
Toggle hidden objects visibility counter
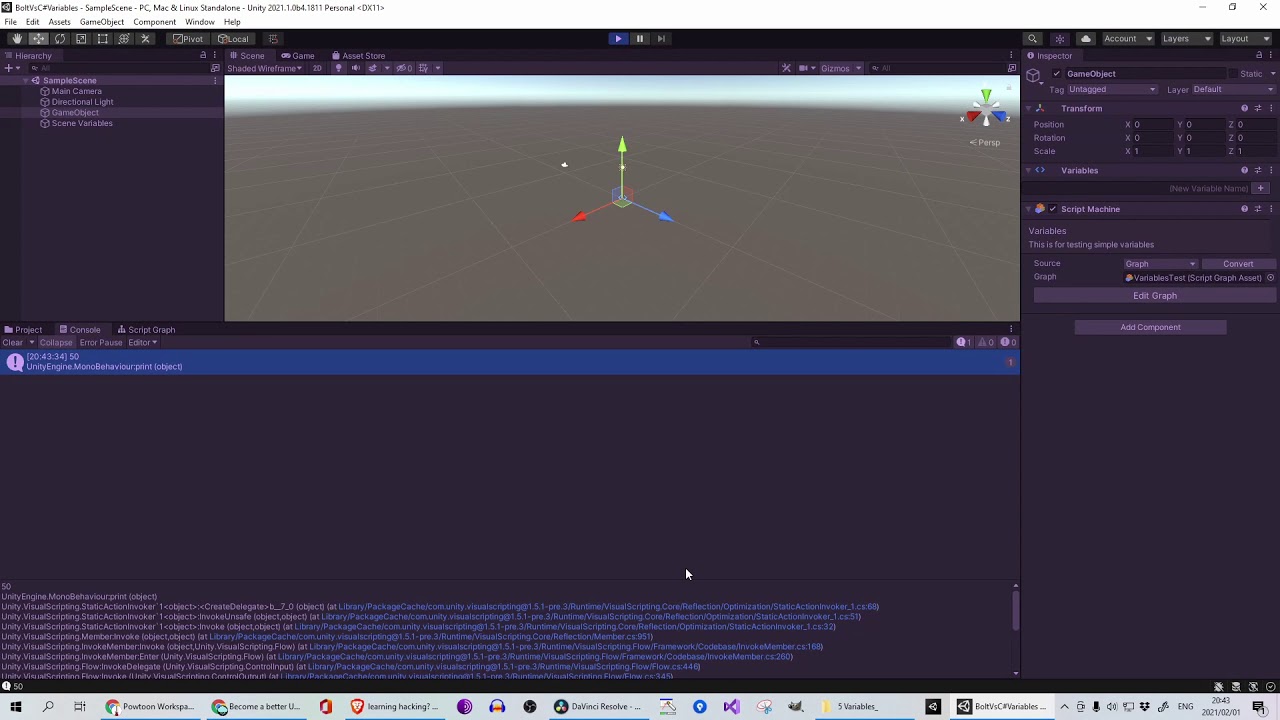tap(404, 68)
